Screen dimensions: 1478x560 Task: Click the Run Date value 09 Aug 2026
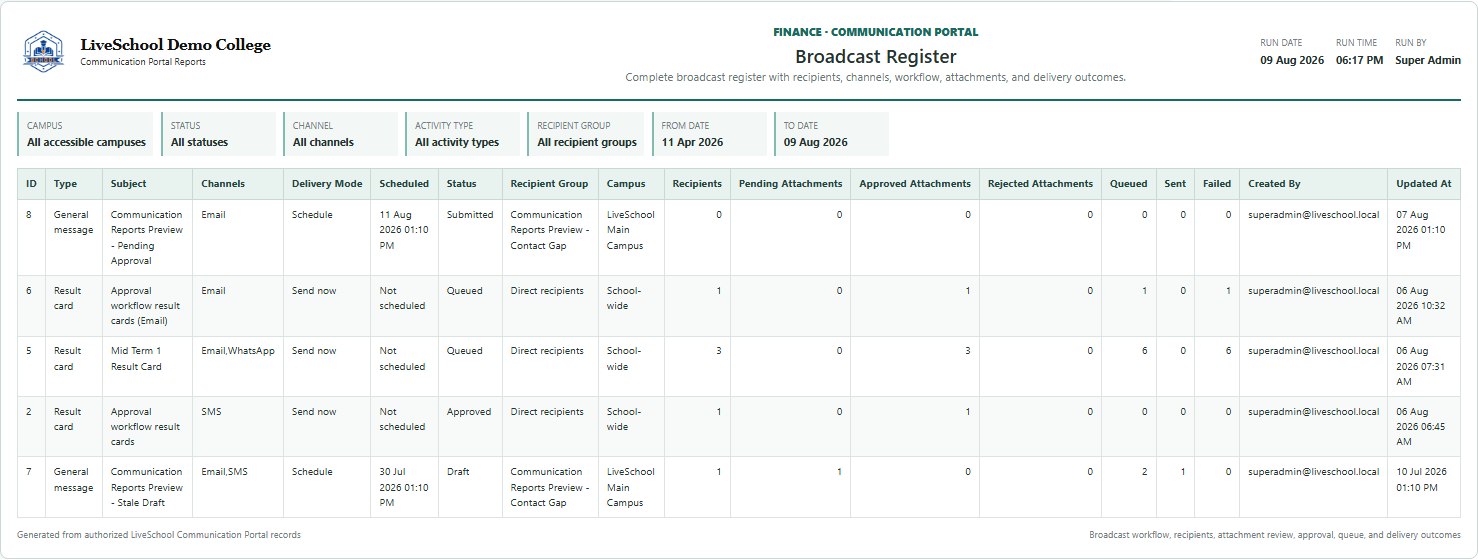click(1292, 60)
